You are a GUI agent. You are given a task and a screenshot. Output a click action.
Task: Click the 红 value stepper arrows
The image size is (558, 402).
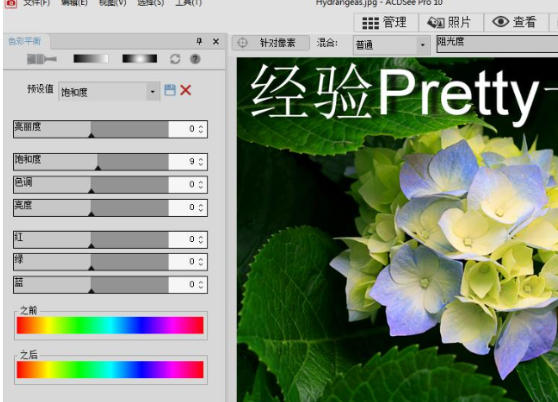click(x=201, y=239)
